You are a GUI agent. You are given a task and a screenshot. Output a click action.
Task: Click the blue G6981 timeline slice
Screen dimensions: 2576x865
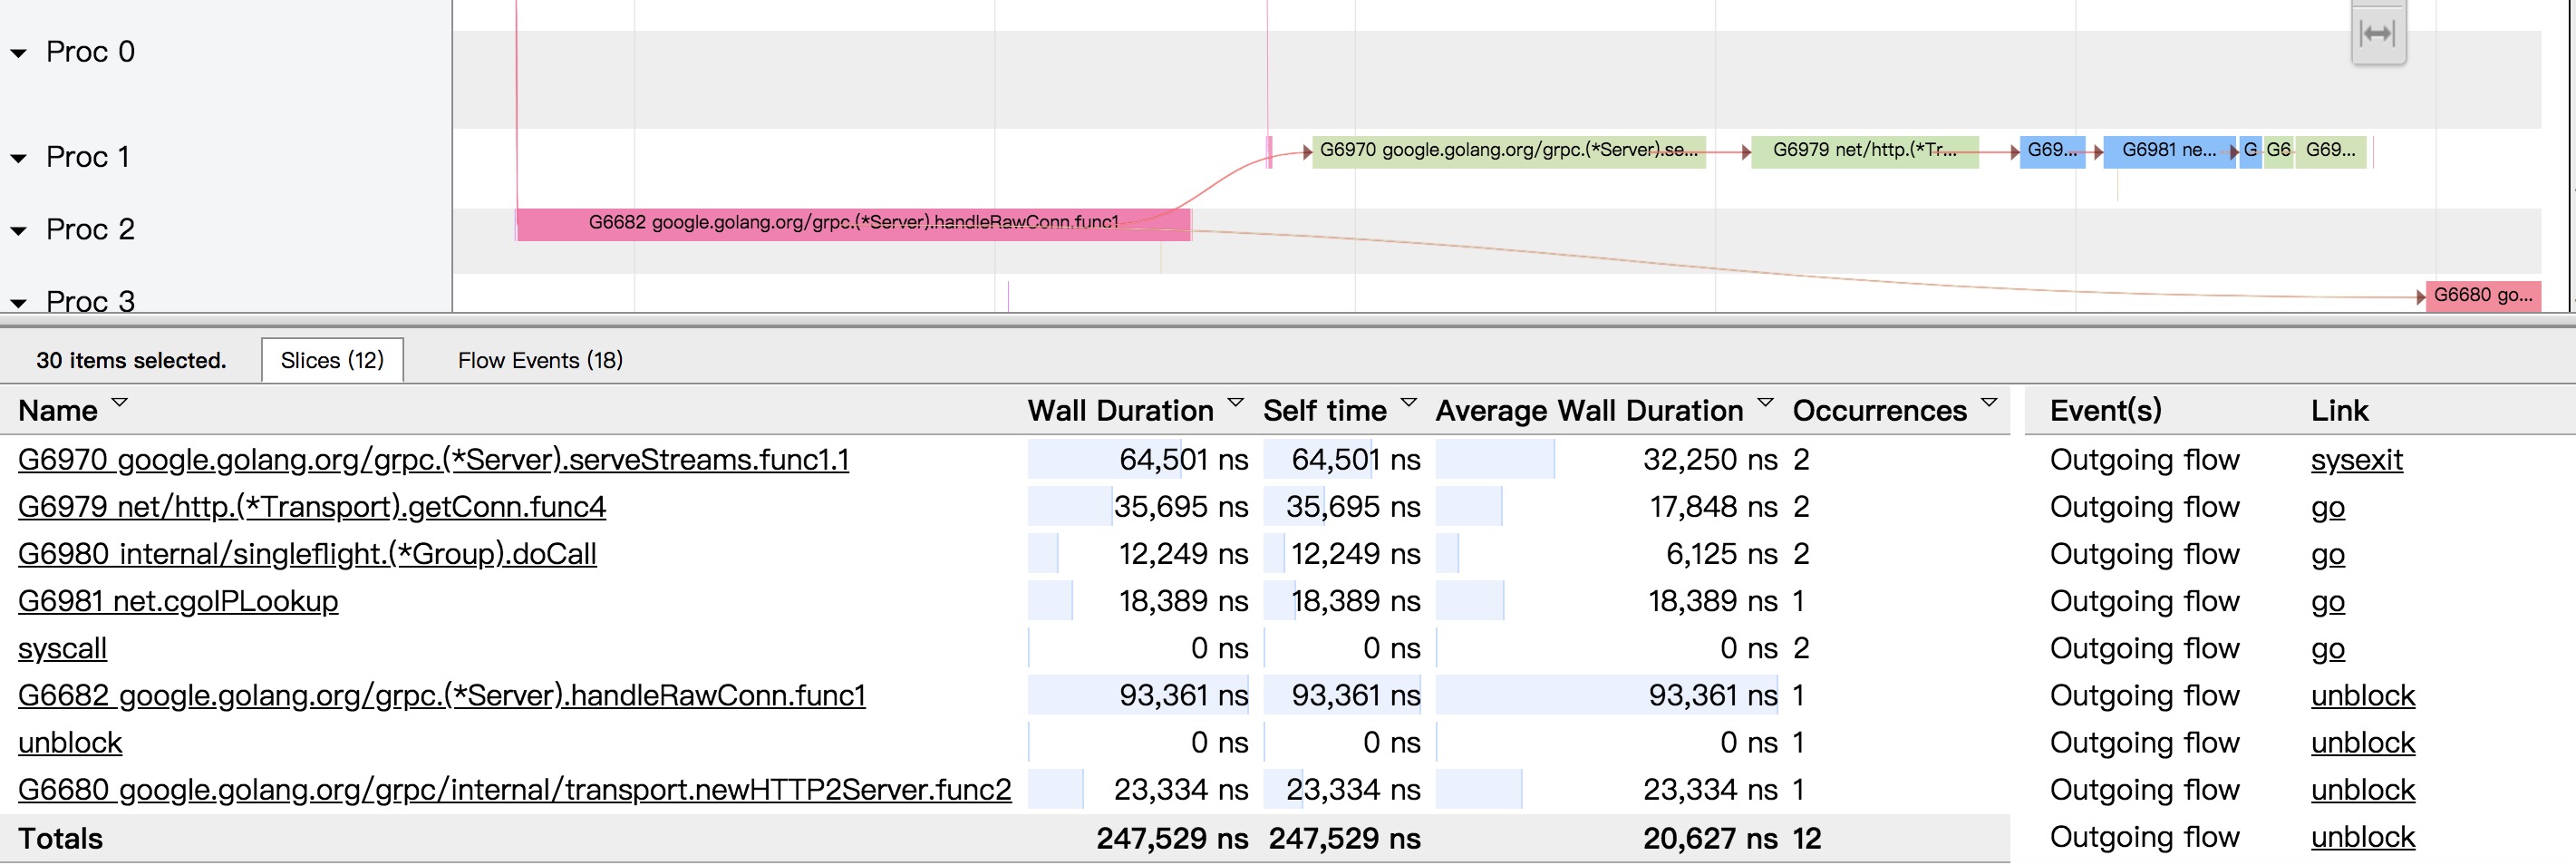[x=2167, y=151]
